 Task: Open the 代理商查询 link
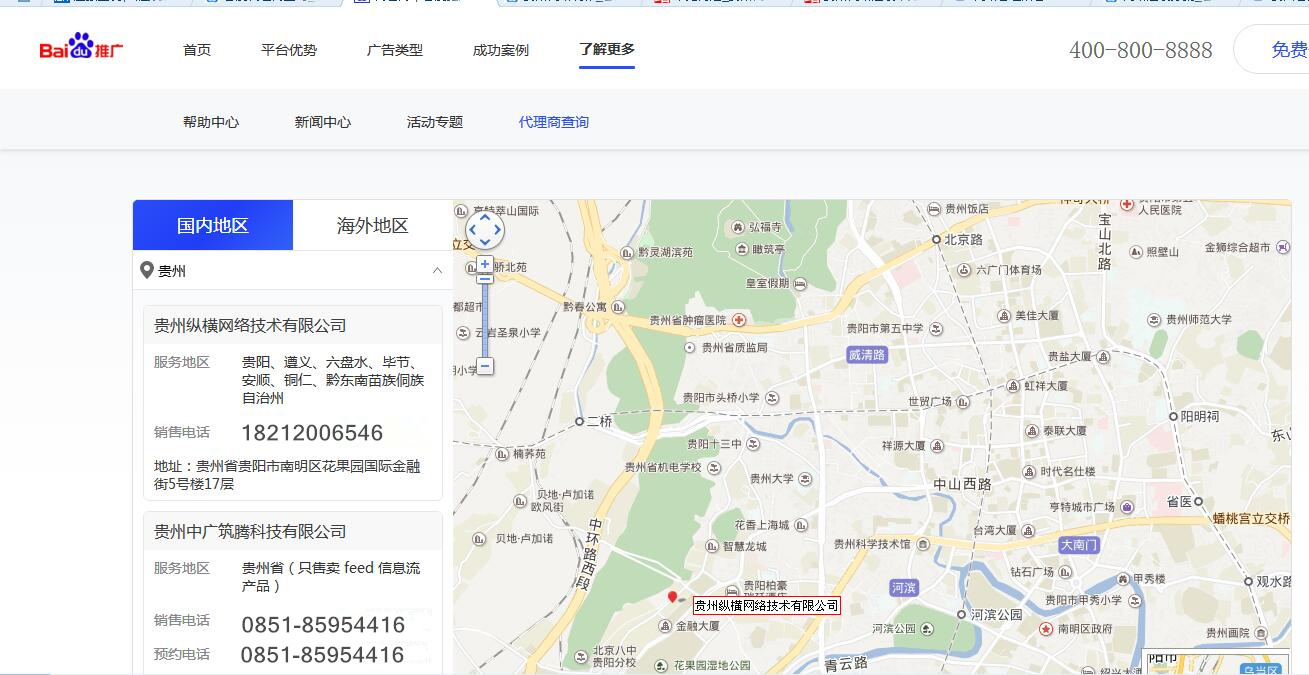(554, 122)
